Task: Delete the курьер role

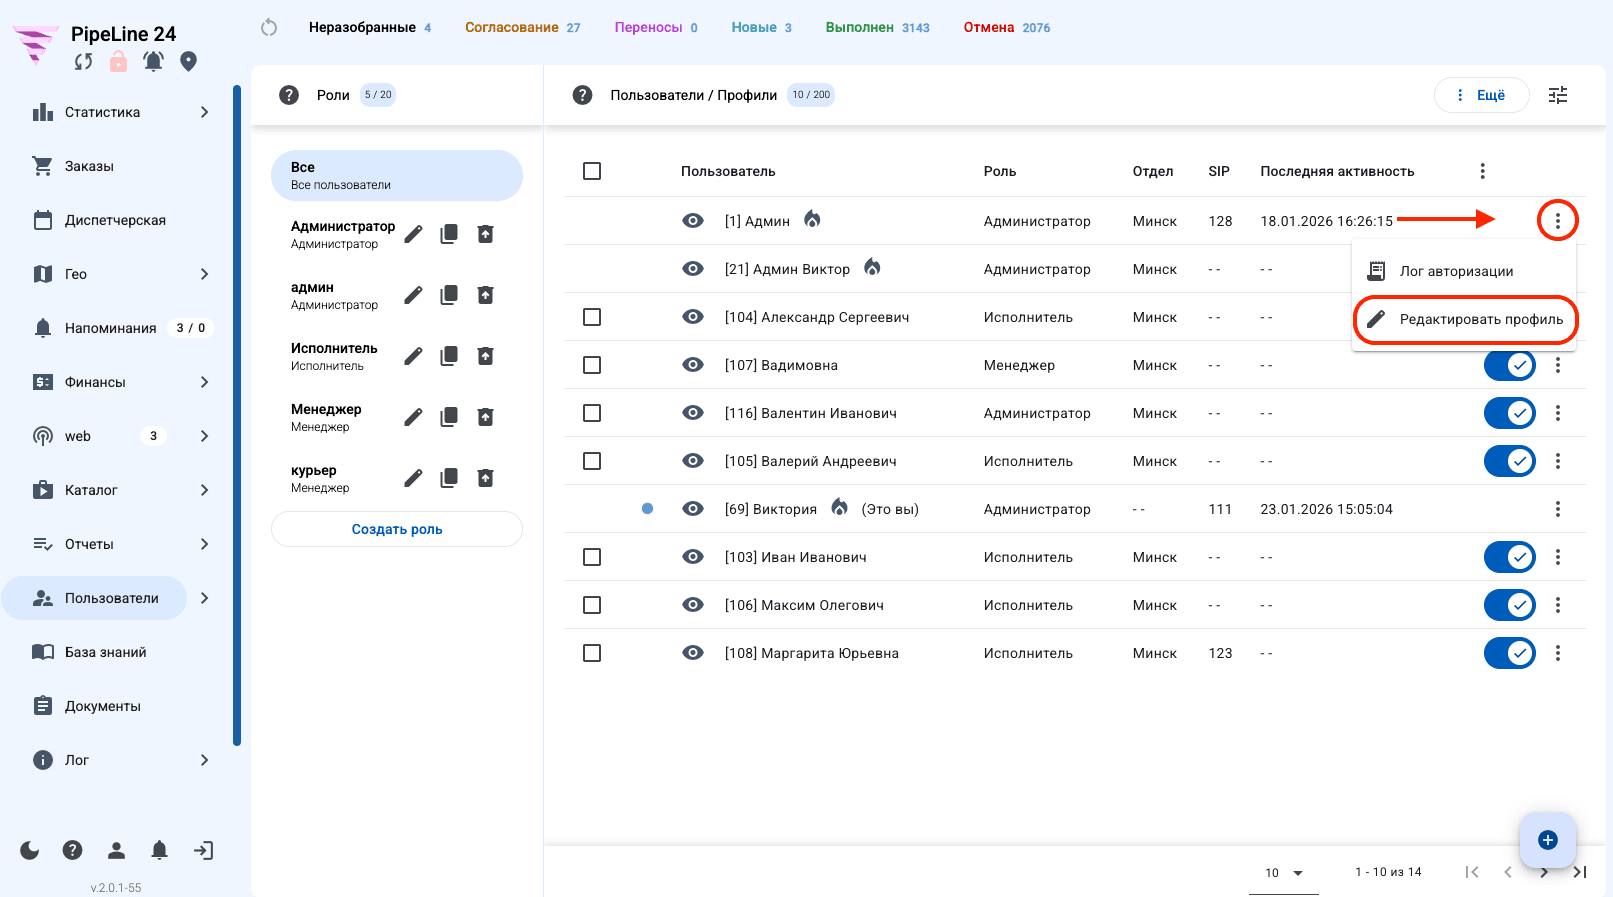Action: [485, 478]
